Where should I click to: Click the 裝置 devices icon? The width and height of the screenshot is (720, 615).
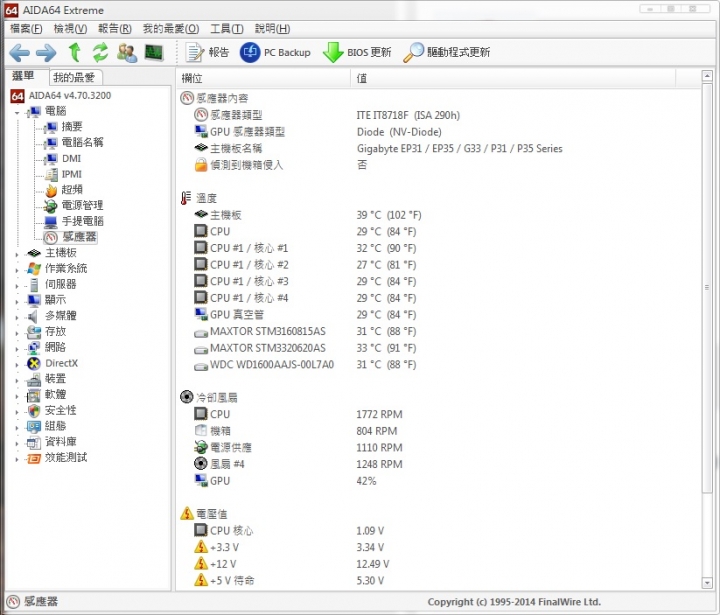[x=34, y=379]
